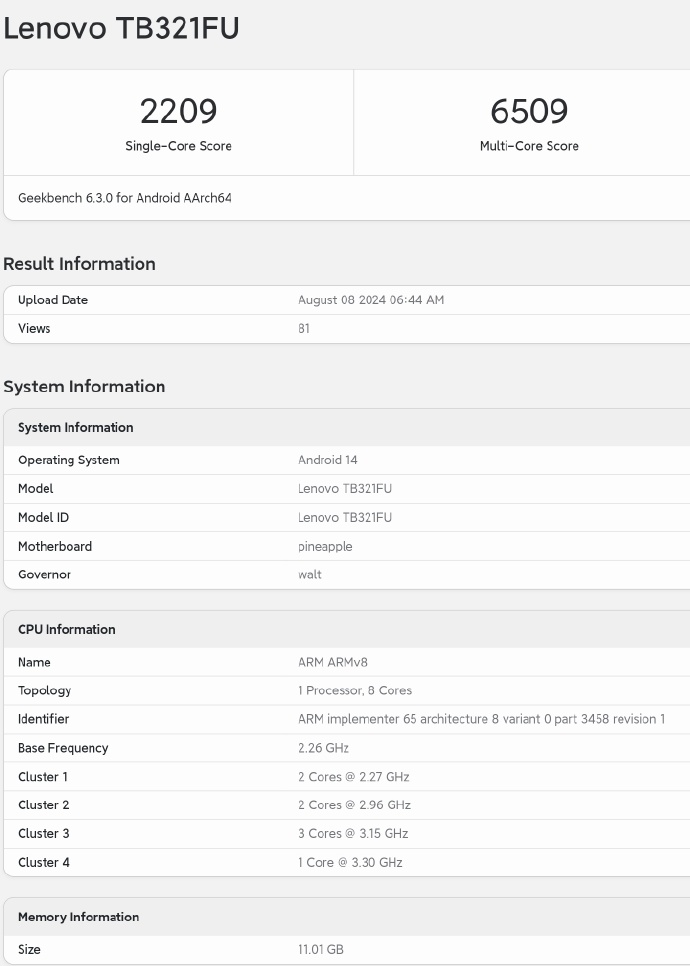Select the pineapple motherboard value
690x966 pixels.
tap(325, 547)
